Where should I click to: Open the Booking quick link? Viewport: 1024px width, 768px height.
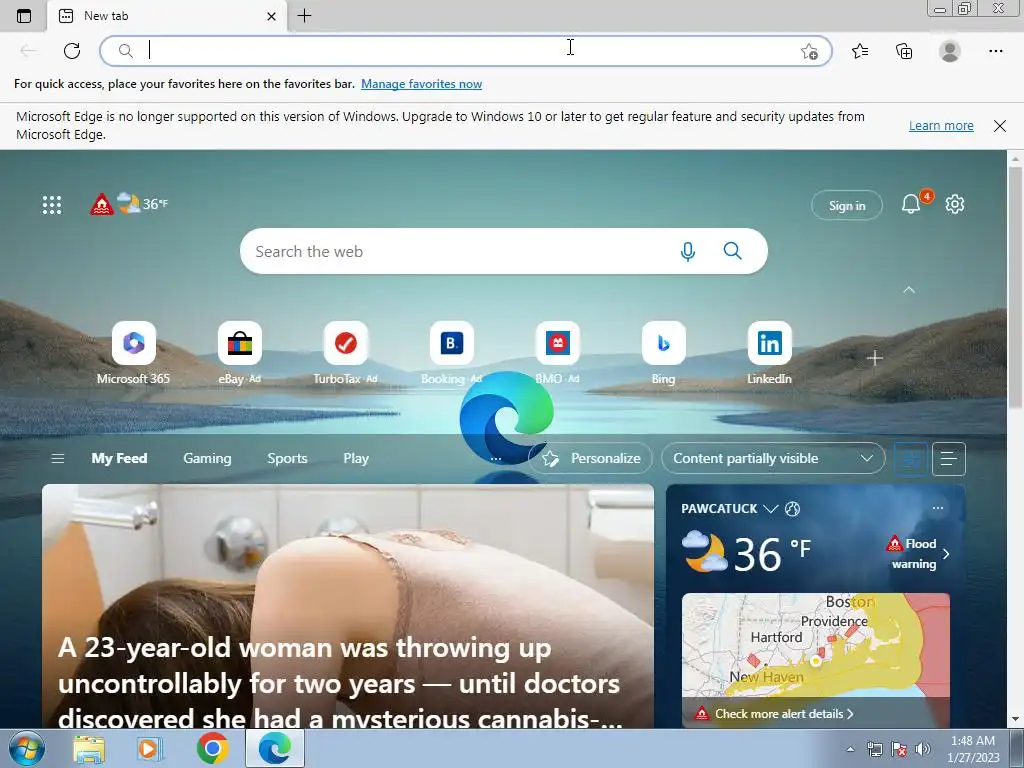click(451, 353)
